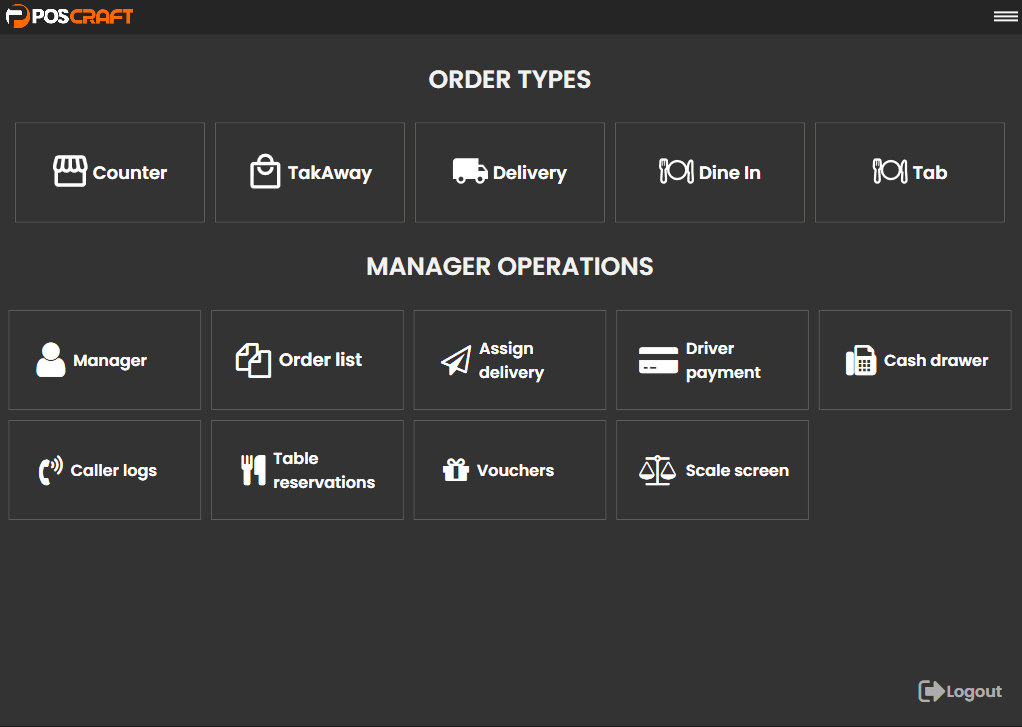Click the Driver payment card icon
The width and height of the screenshot is (1022, 727).
tap(658, 360)
